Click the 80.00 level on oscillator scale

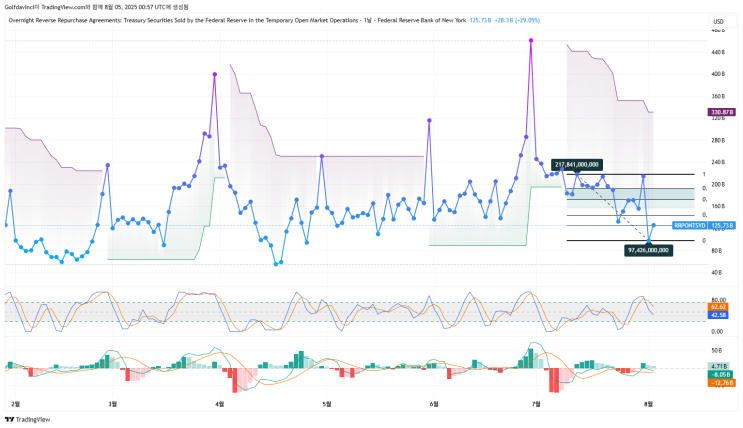click(x=718, y=300)
